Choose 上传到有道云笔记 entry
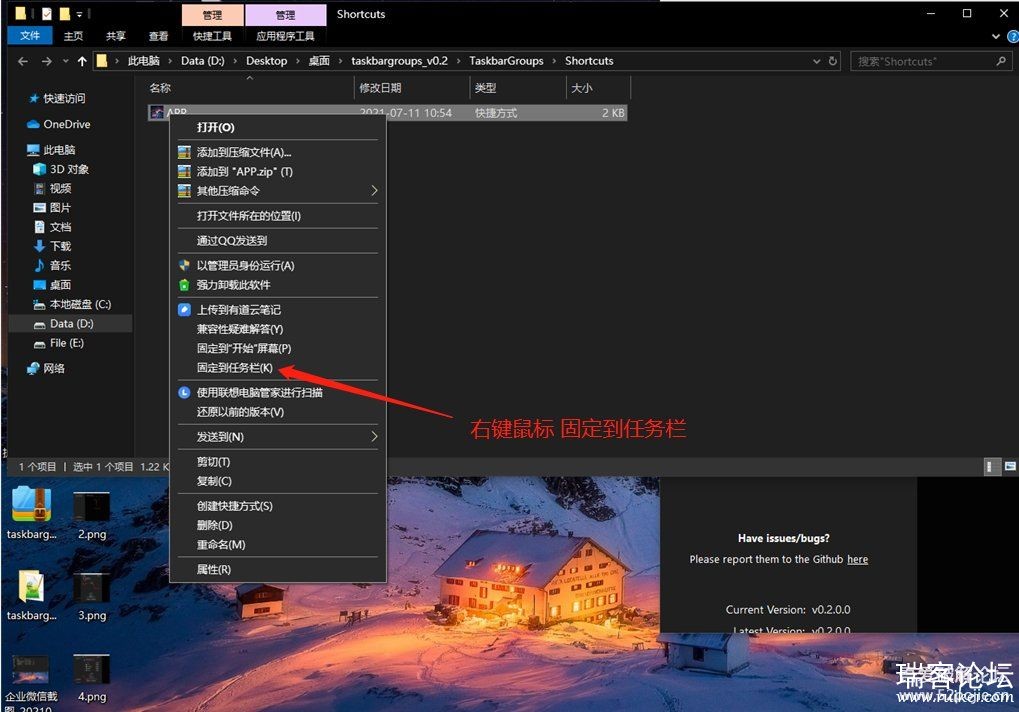1019x712 pixels. [277, 310]
